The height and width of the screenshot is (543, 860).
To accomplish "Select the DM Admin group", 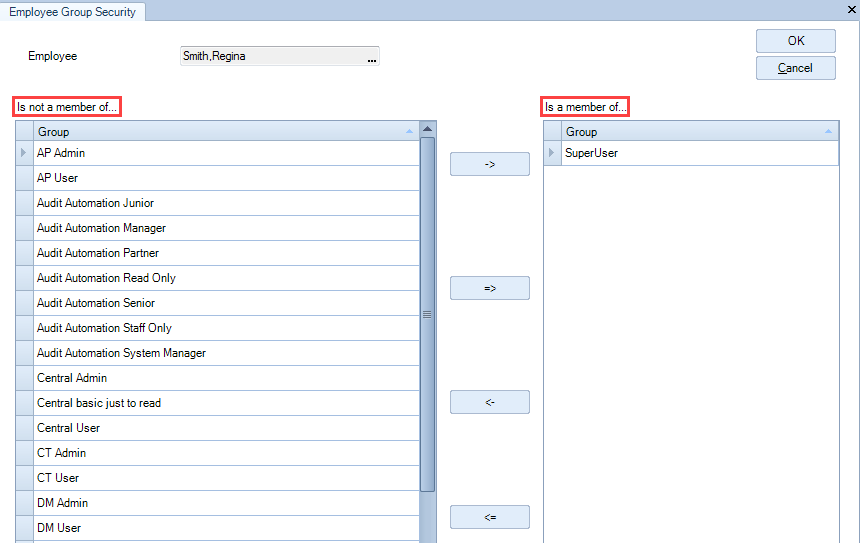I will click(226, 503).
